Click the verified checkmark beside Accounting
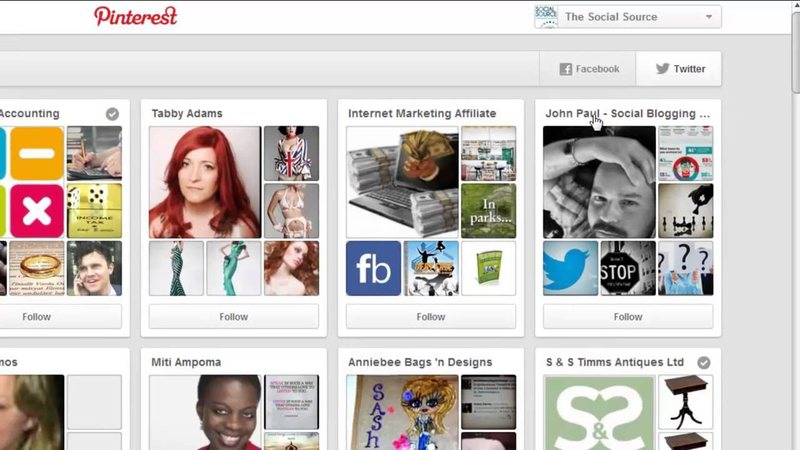The width and height of the screenshot is (800, 450). (112, 114)
